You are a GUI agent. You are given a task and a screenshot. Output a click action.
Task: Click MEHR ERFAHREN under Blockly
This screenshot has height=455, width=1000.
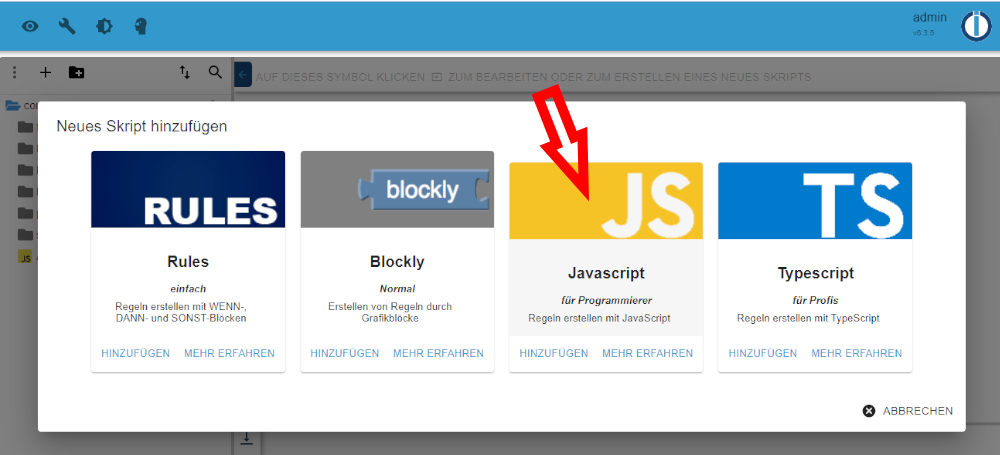click(x=439, y=353)
